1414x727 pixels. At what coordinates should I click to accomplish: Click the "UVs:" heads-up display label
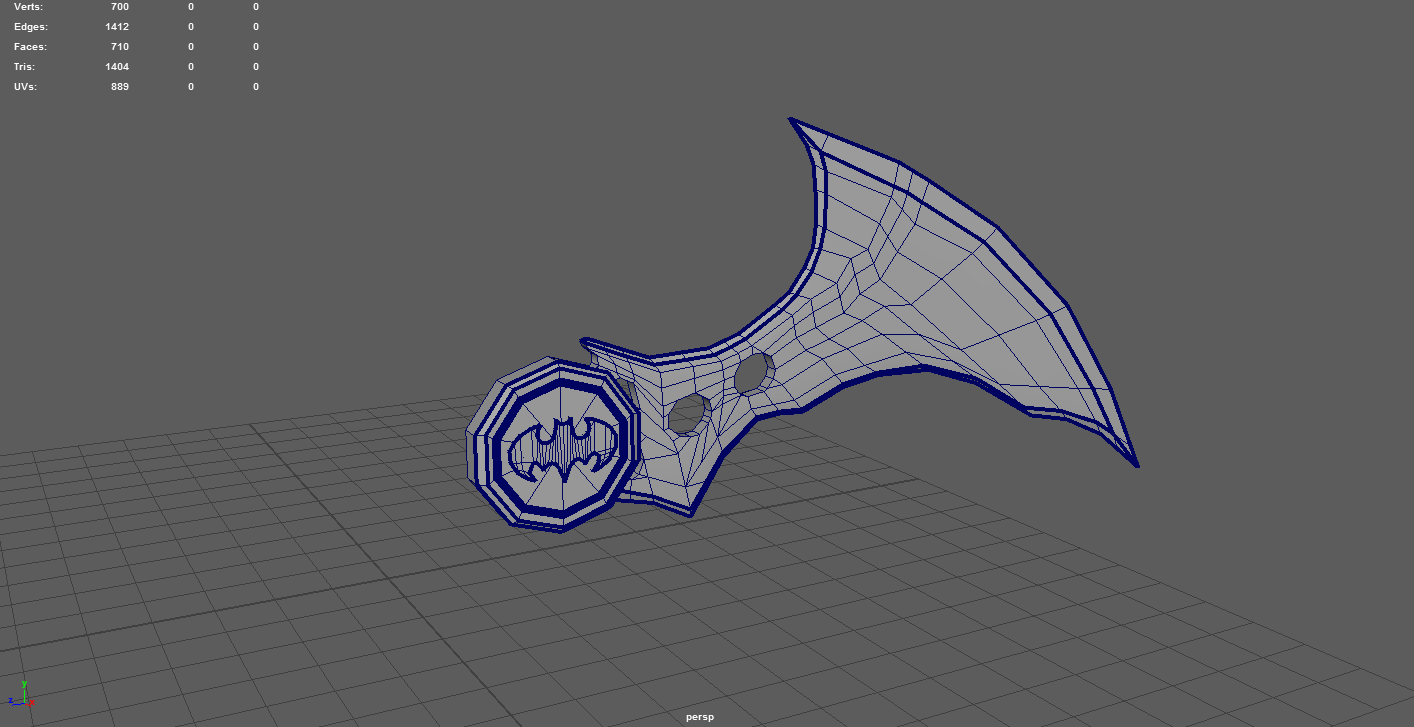click(25, 87)
